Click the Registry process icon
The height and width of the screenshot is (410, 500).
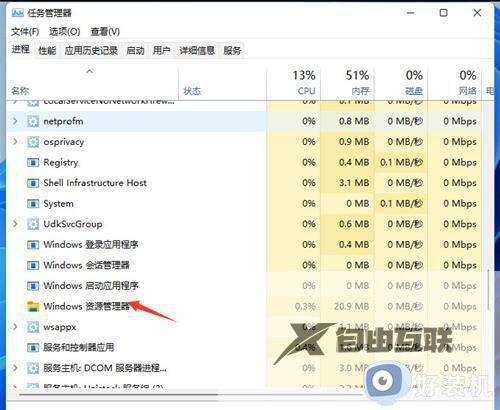(x=33, y=163)
